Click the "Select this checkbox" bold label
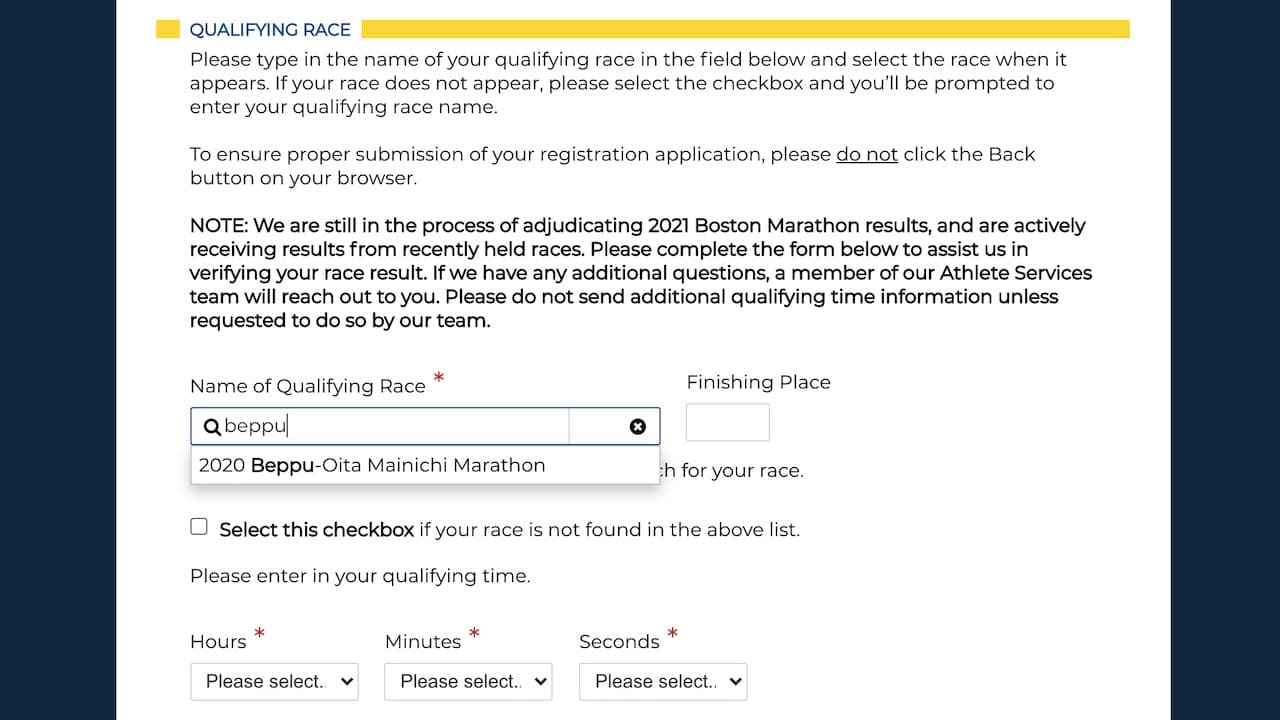 tap(316, 530)
